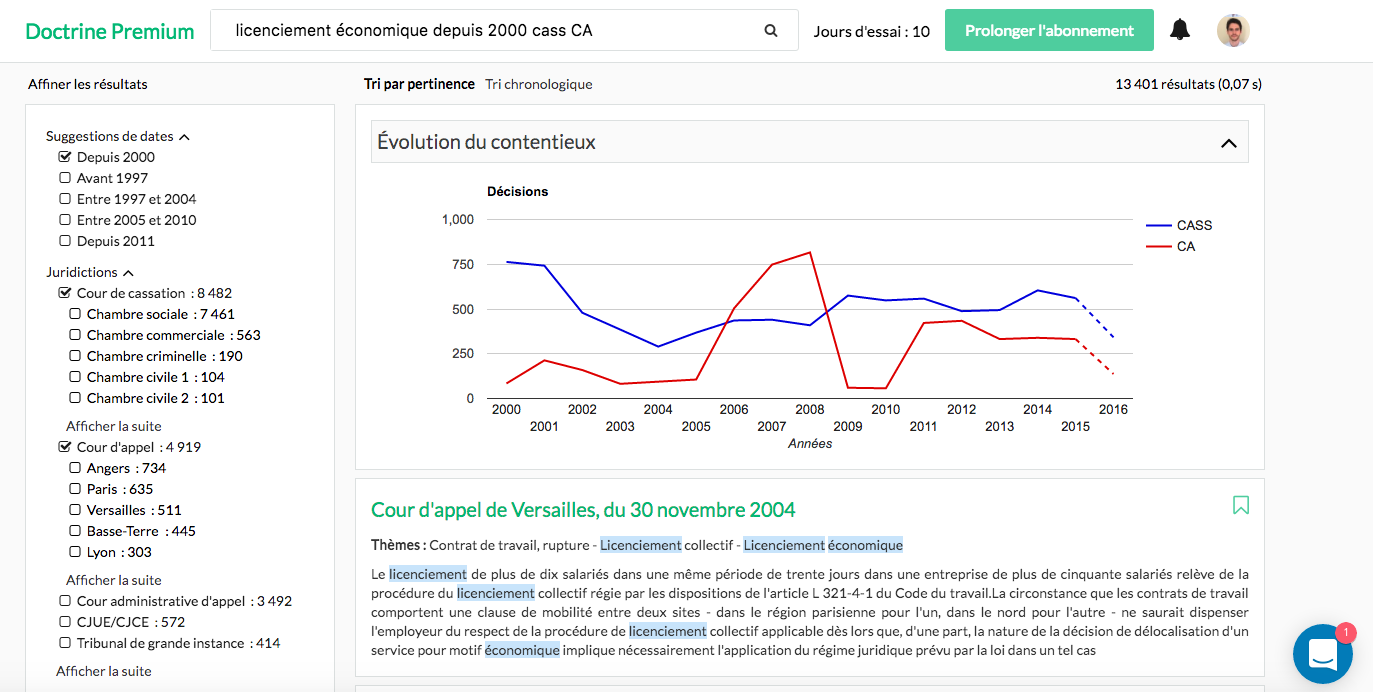Check the CJUE/CJCE filter

click(x=65, y=622)
